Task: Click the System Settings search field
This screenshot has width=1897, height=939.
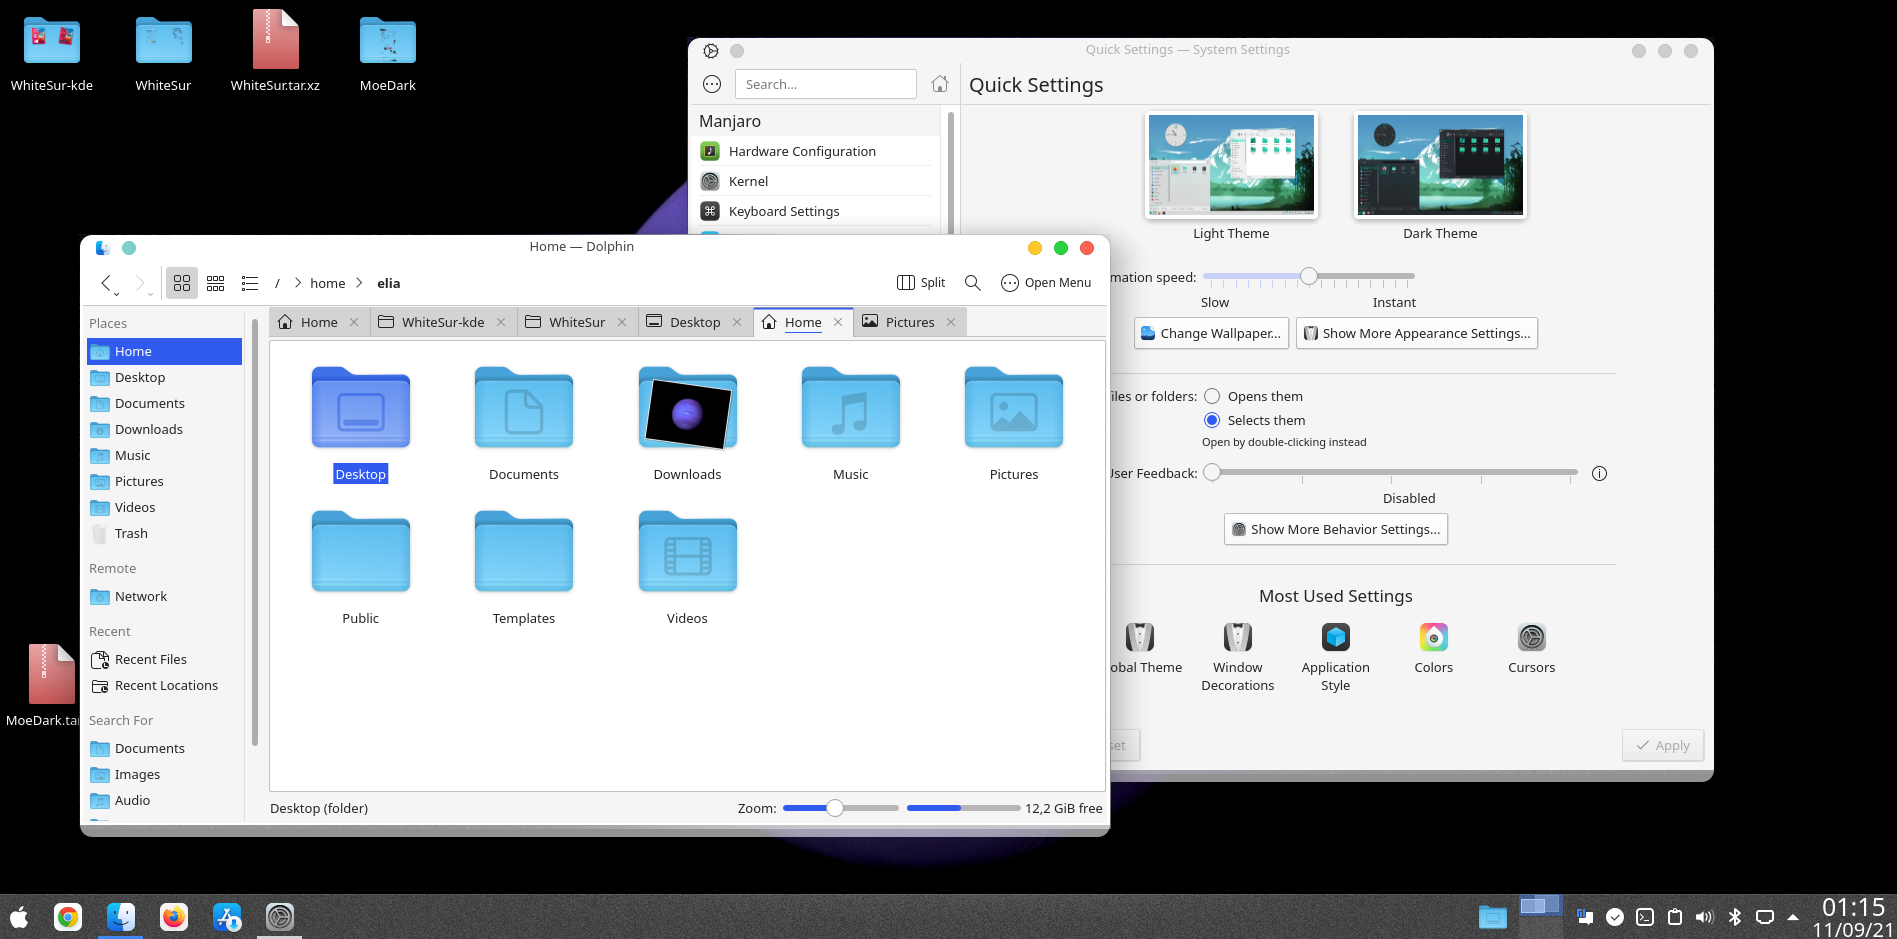Action: click(x=825, y=84)
